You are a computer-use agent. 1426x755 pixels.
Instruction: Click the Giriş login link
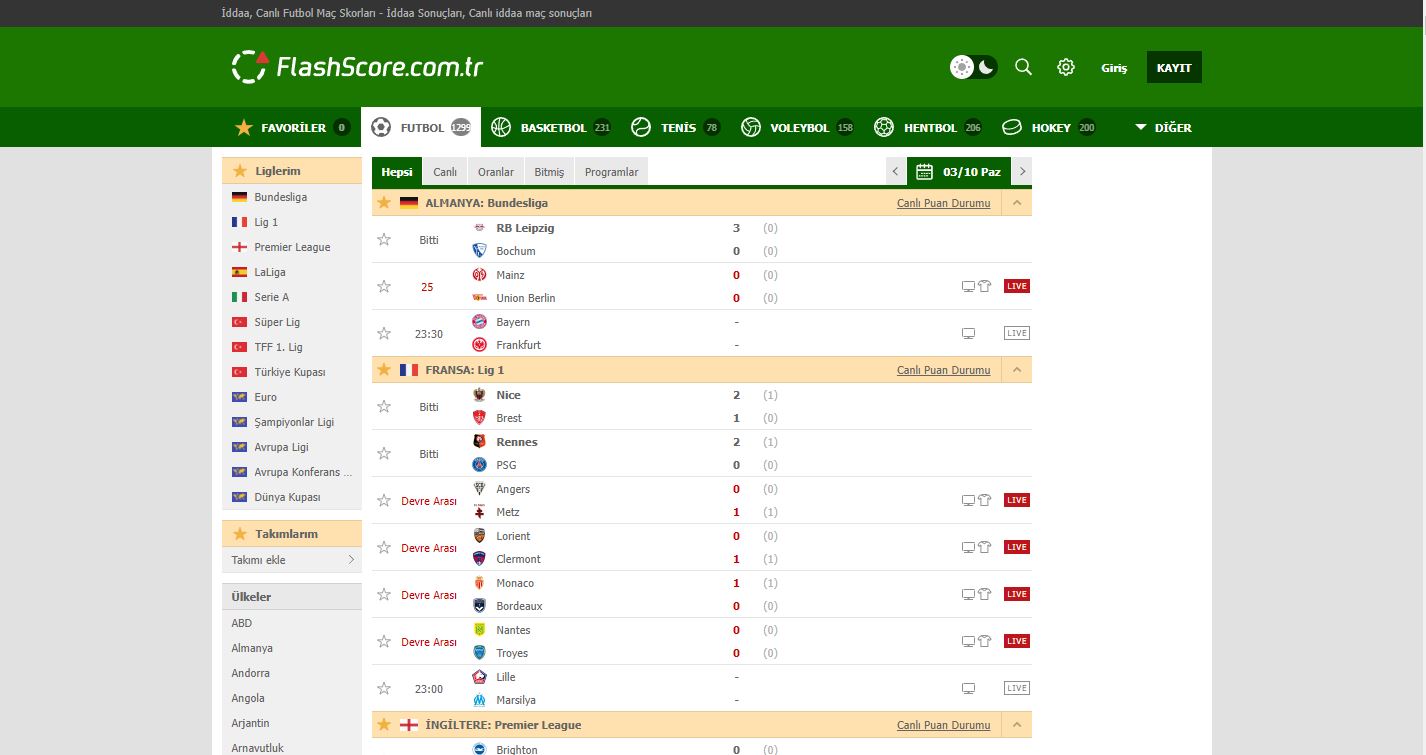pyautogui.click(x=1114, y=68)
